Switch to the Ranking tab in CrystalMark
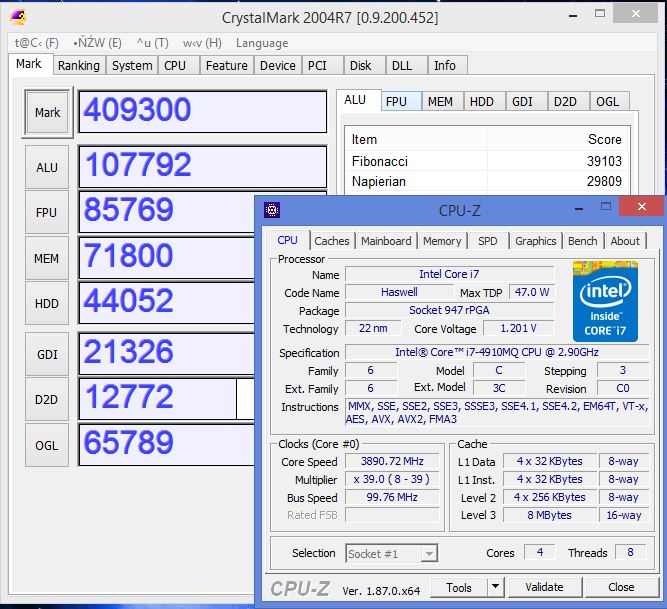The width and height of the screenshot is (667, 609). pos(79,65)
